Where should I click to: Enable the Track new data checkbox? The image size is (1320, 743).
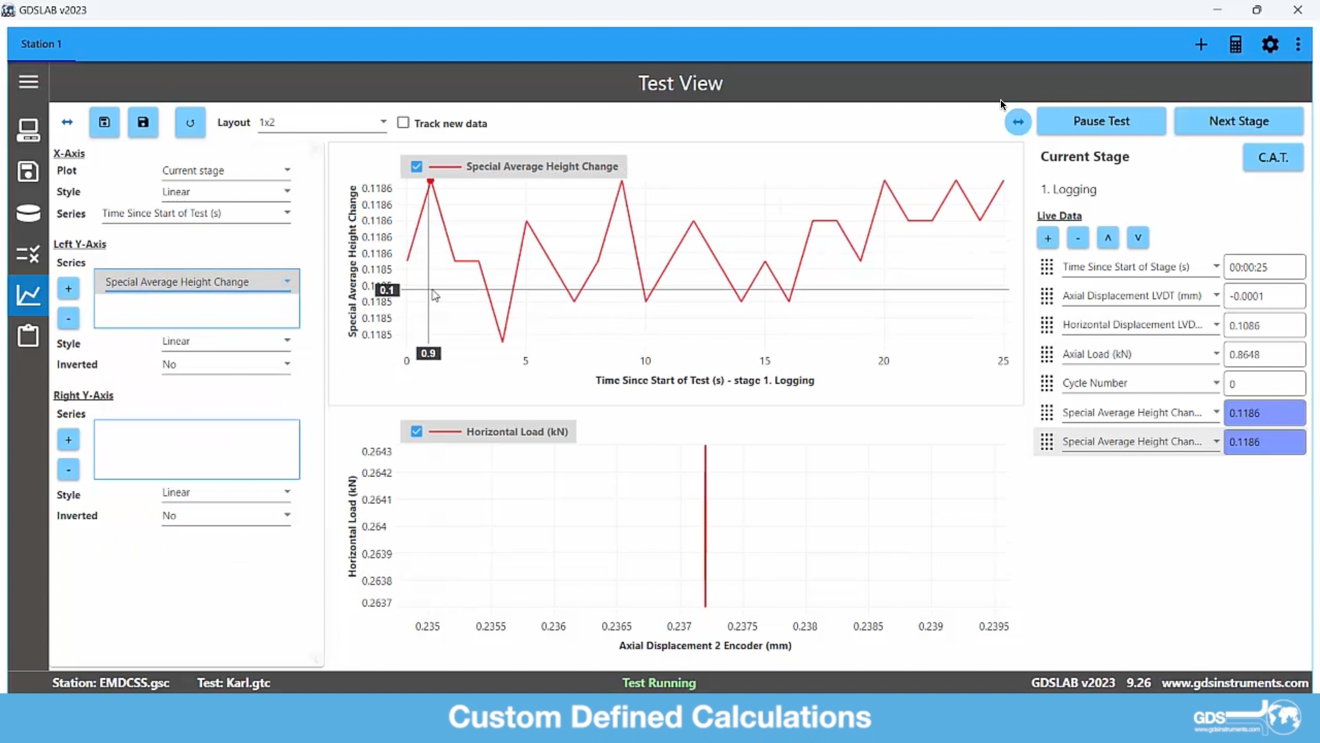point(403,123)
